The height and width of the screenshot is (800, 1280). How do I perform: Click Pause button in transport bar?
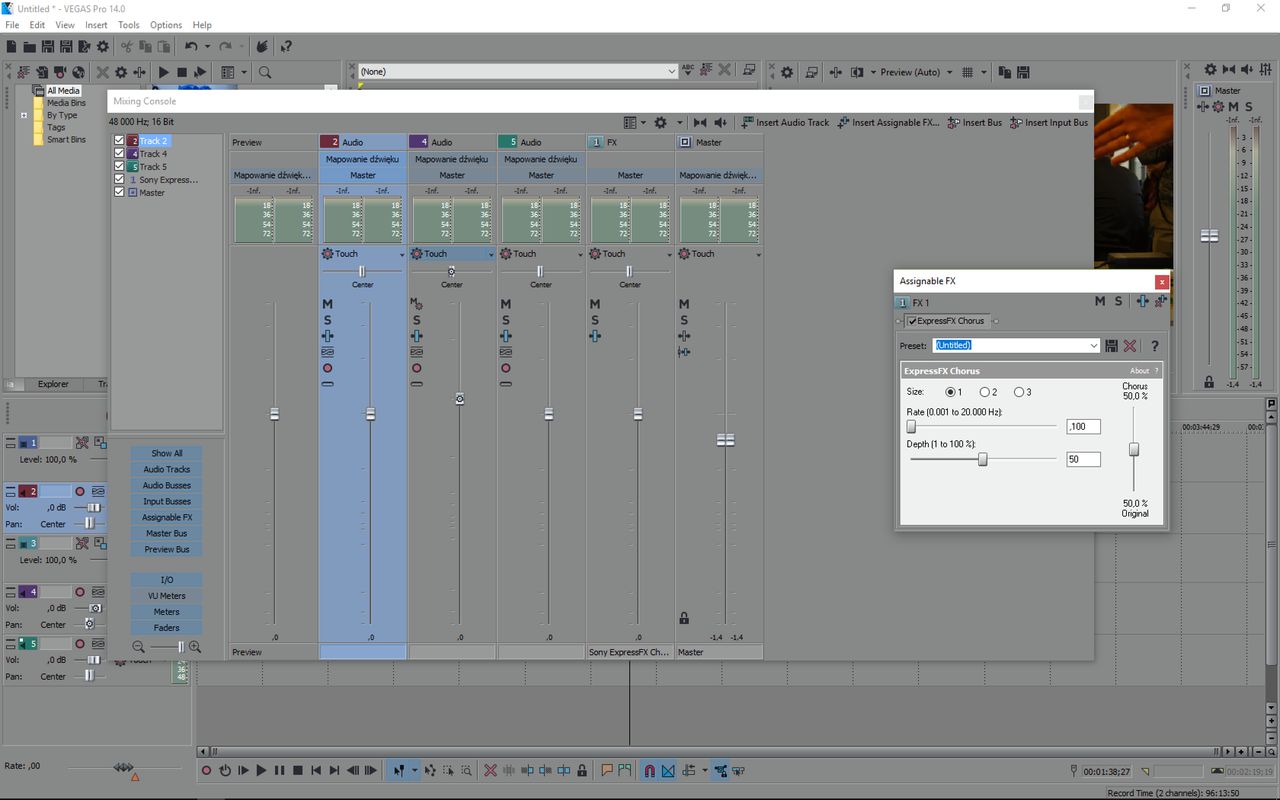coord(279,770)
